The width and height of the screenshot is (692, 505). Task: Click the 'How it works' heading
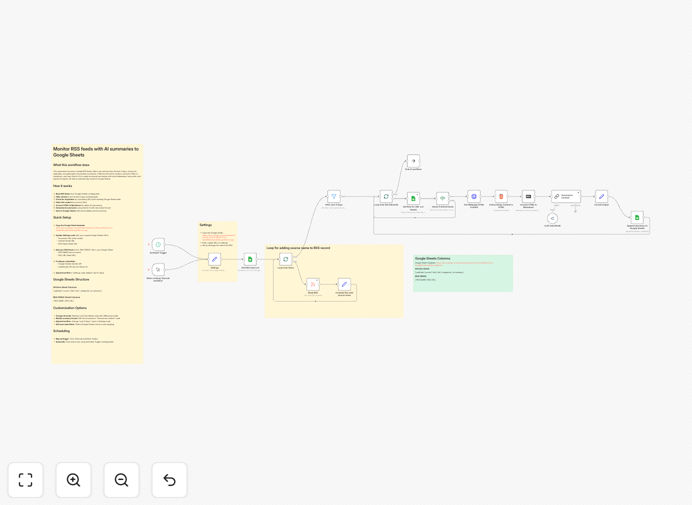click(63, 186)
